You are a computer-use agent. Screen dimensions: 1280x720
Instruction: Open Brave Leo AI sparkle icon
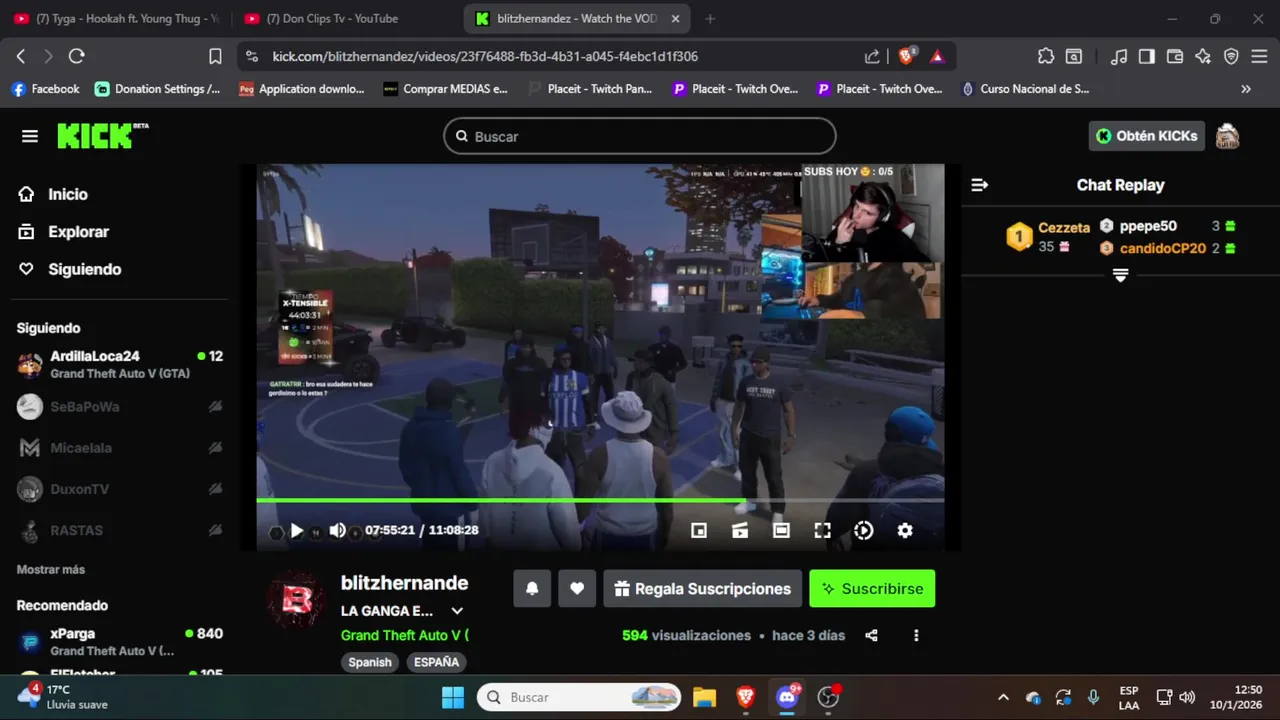tap(1203, 57)
